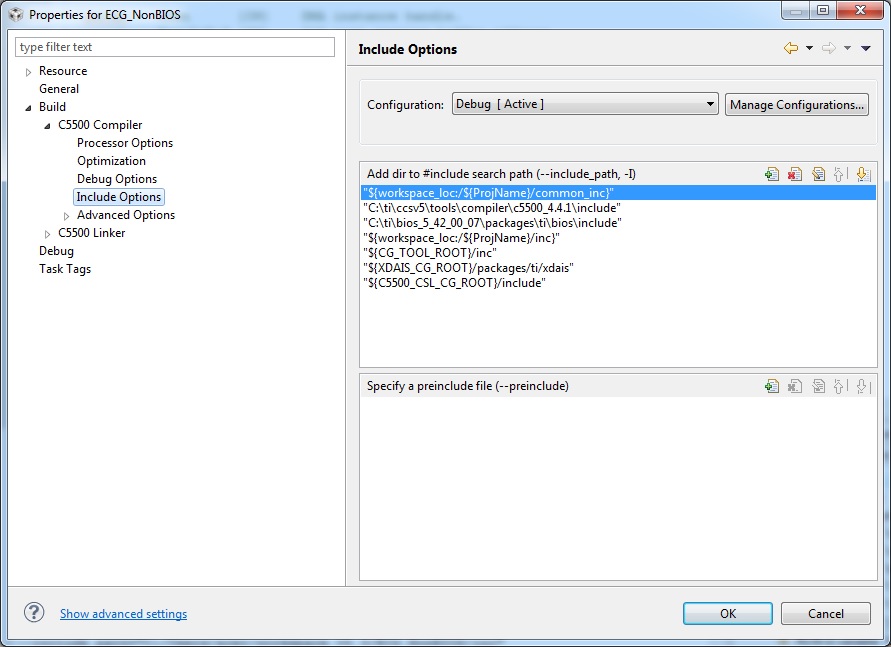The width and height of the screenshot is (891, 647).
Task: Select c5500_4.4.1\include path entry
Action: pos(618,208)
